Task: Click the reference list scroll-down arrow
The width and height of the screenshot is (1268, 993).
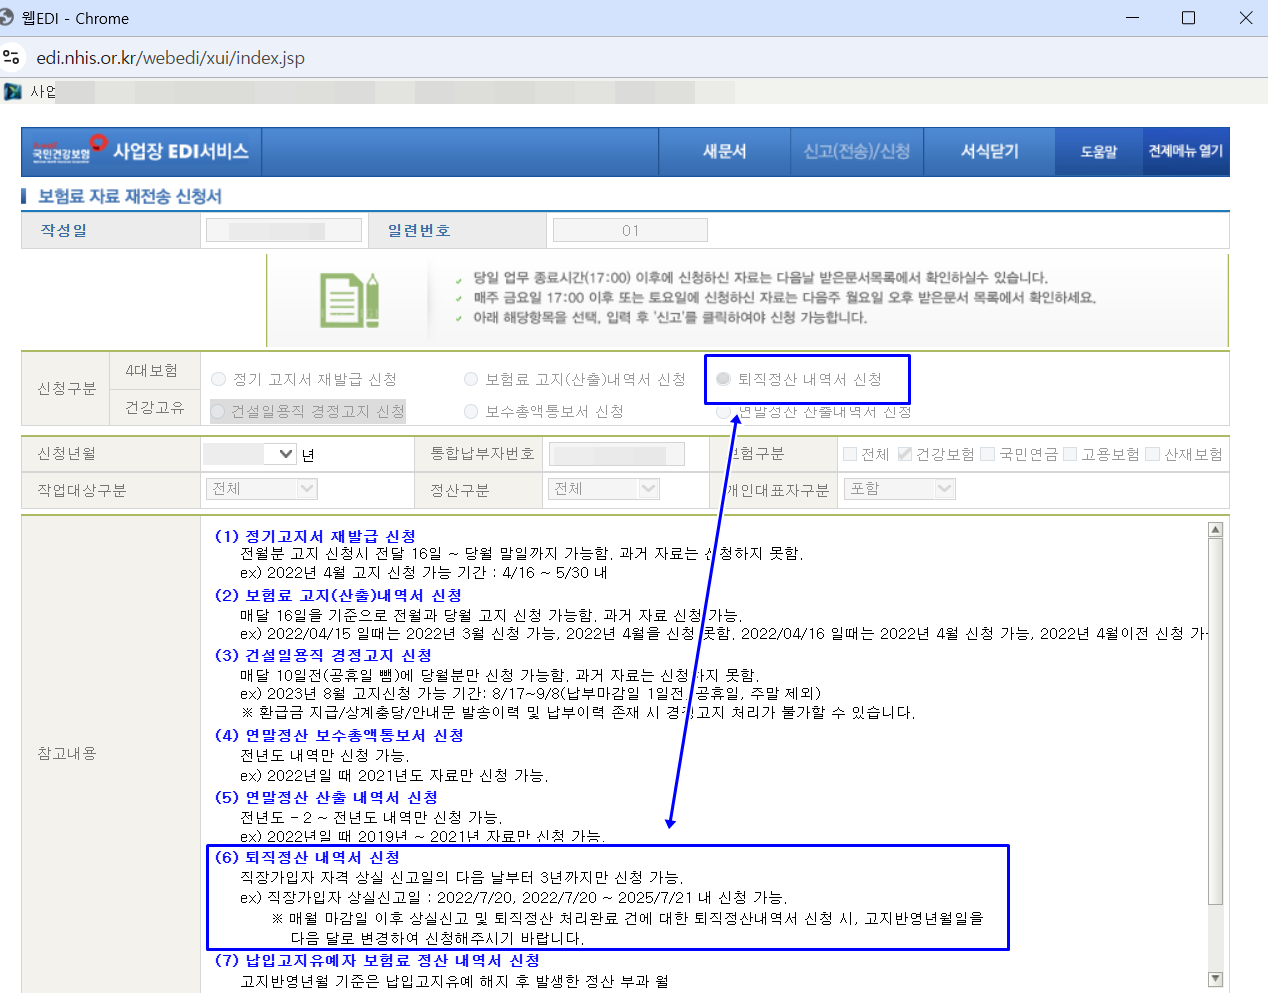Action: [1216, 979]
